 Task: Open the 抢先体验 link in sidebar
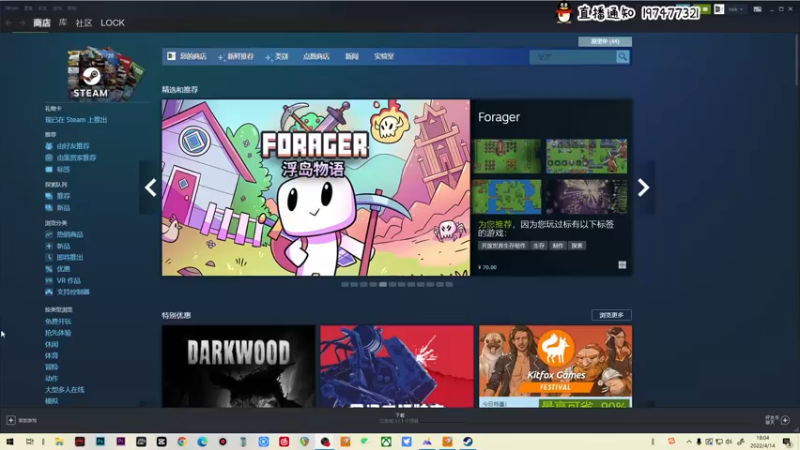click(58, 333)
